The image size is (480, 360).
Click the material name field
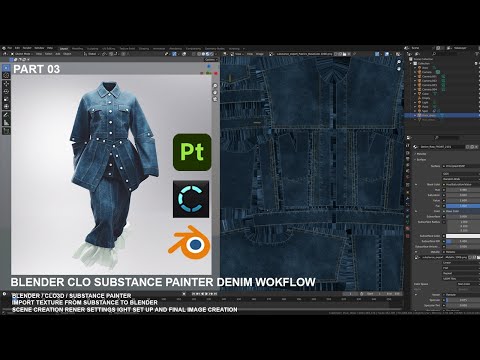[x=442, y=147]
